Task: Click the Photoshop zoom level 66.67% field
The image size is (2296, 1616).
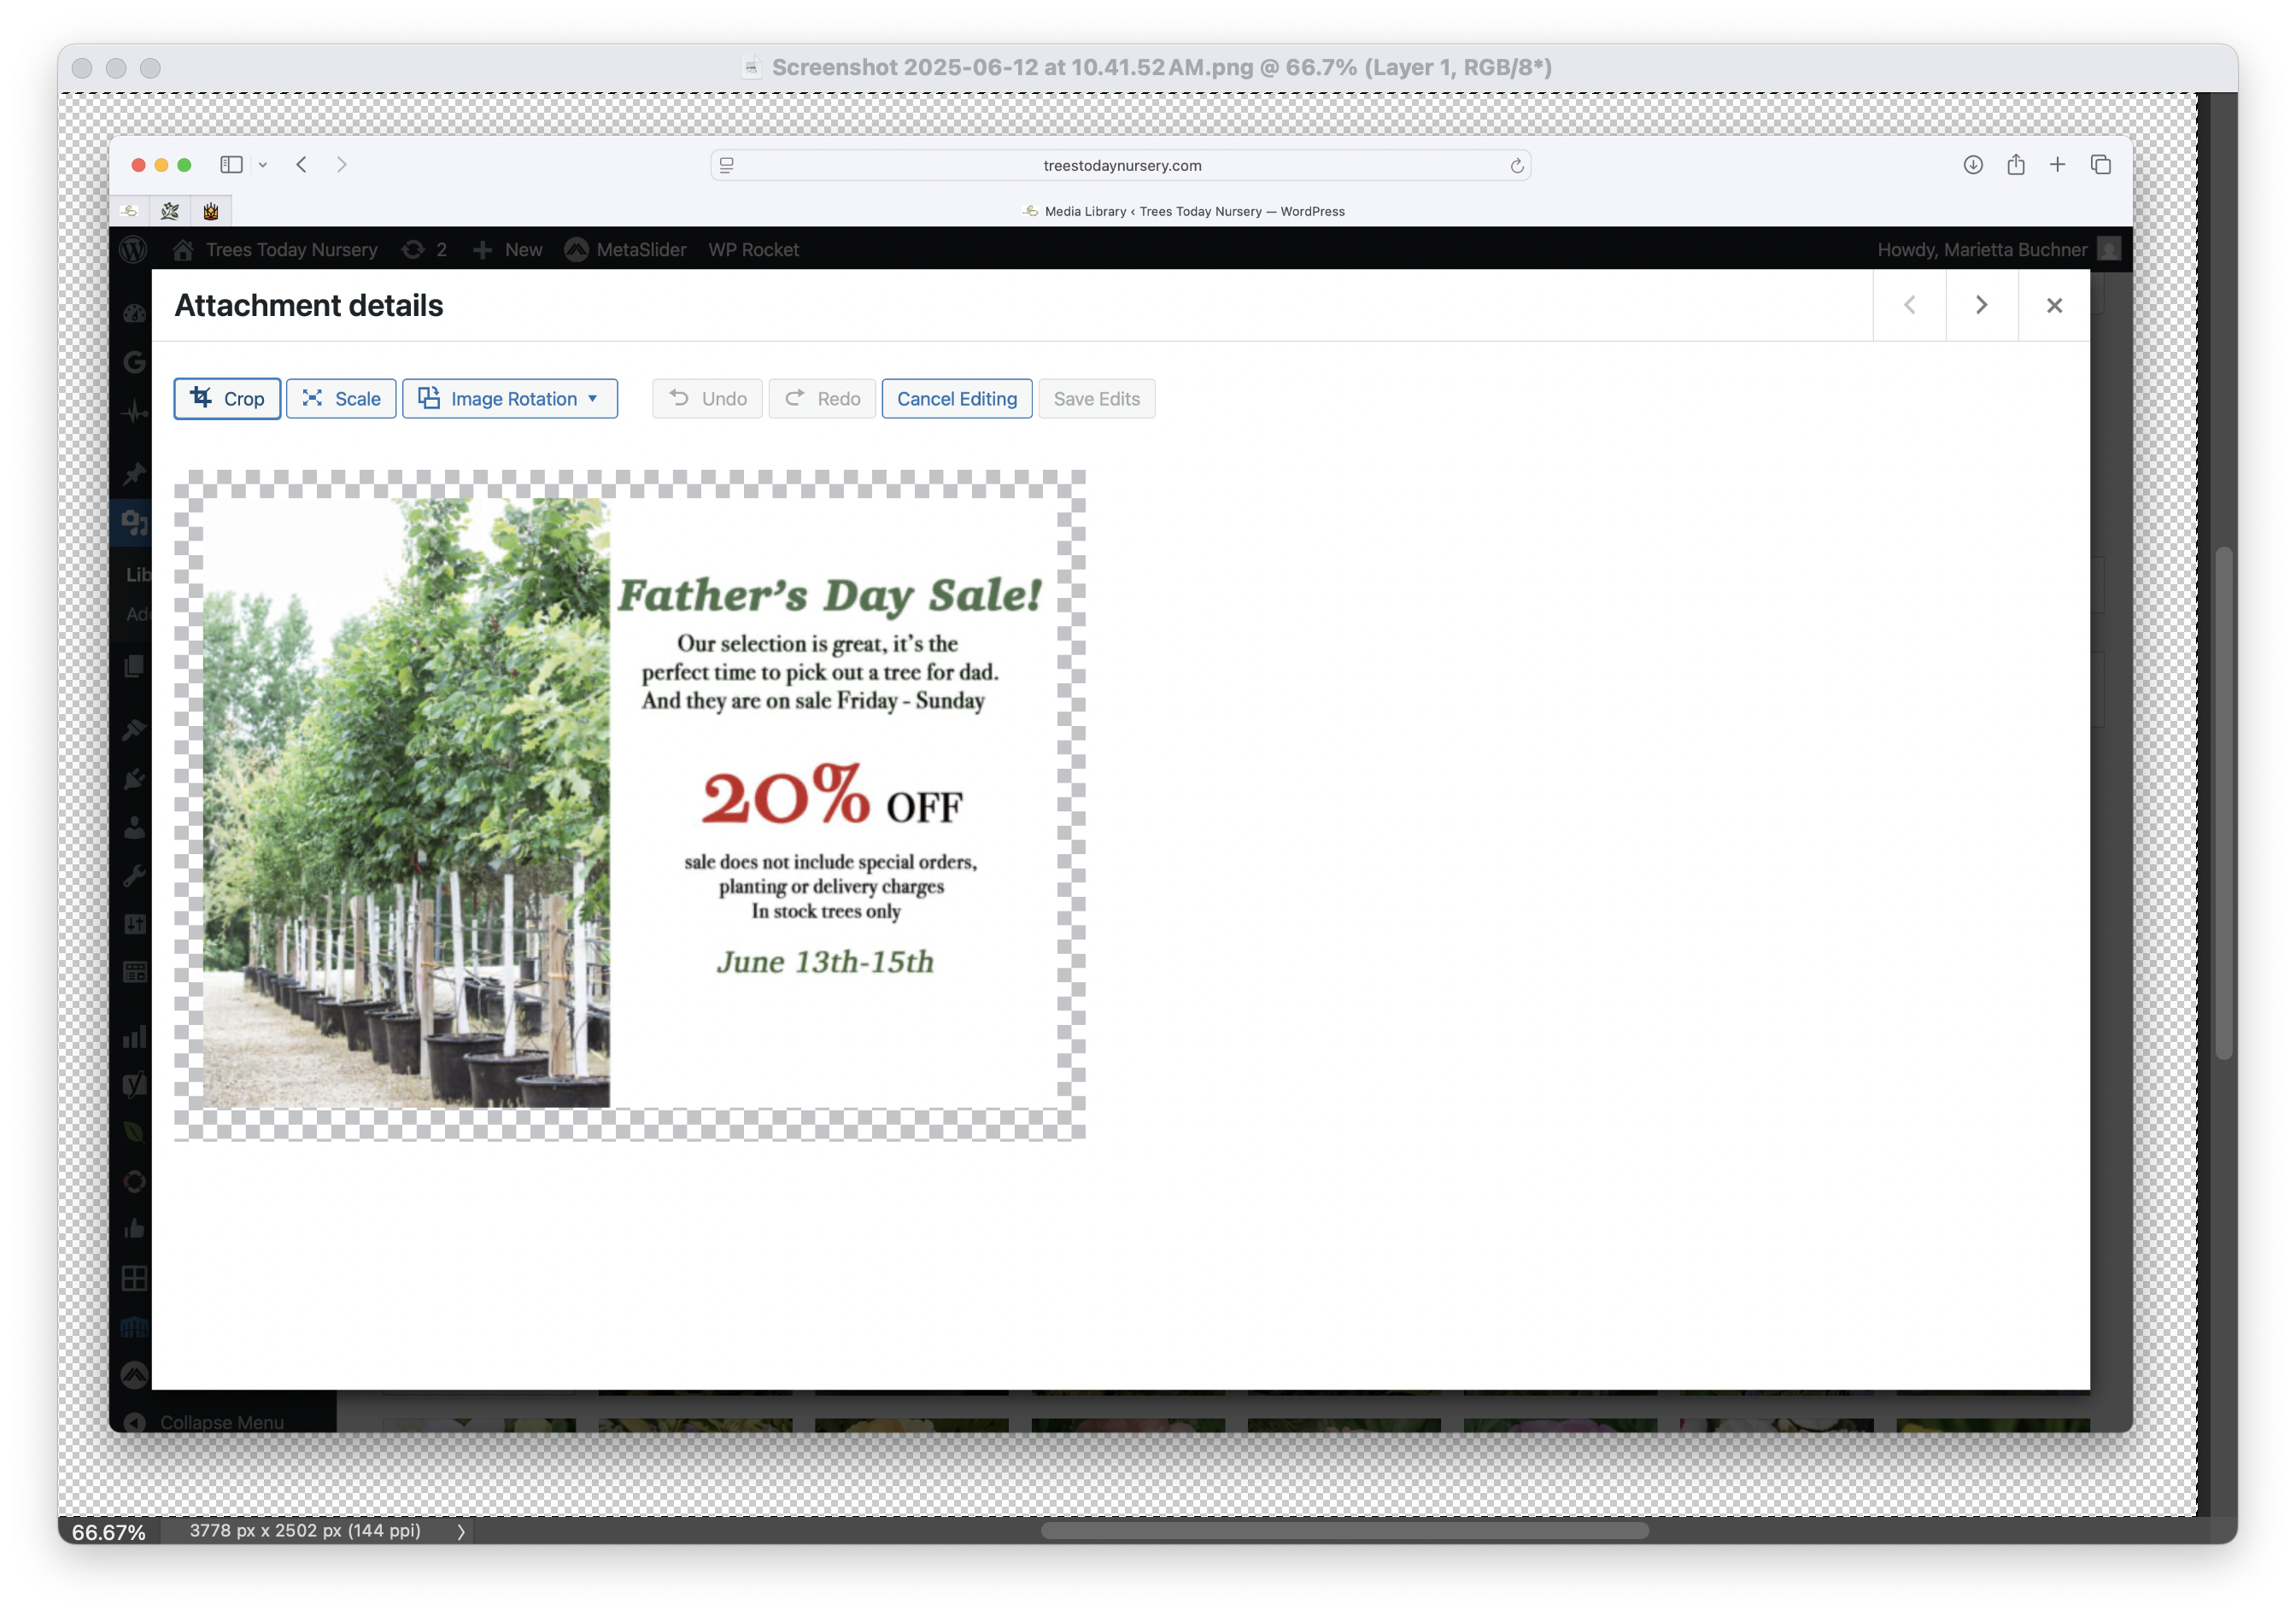Action: 109,1531
